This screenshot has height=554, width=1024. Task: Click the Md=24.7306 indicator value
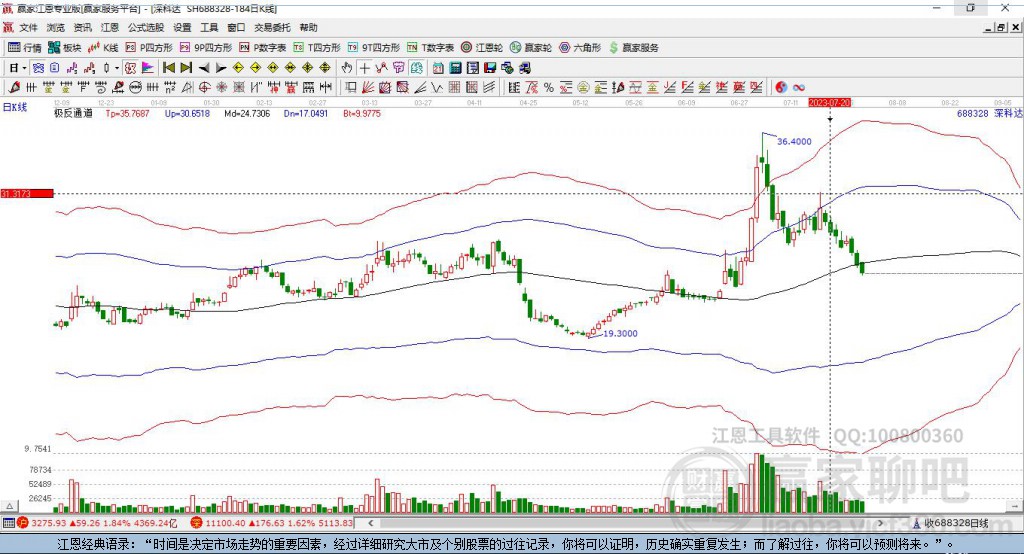click(x=247, y=113)
